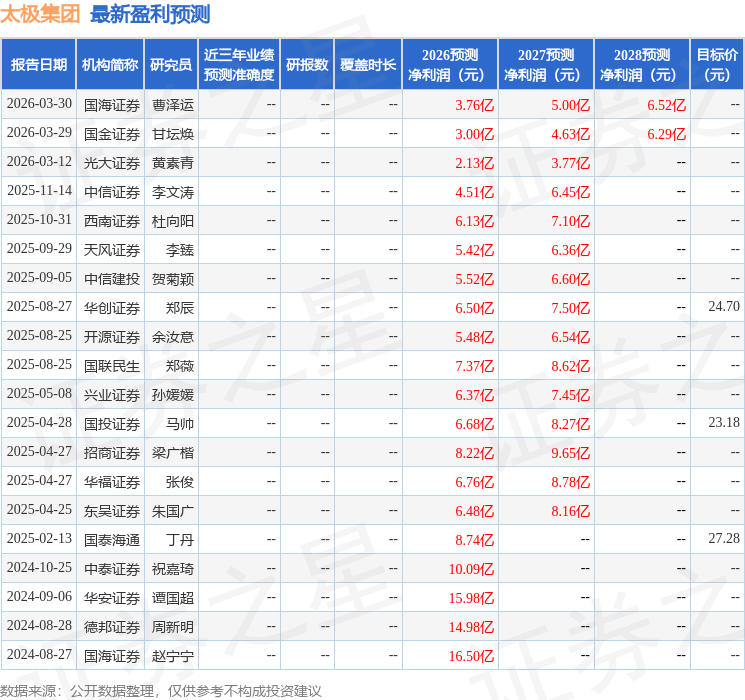
Task: Click researcher name 曹泽运
Action: (x=173, y=105)
